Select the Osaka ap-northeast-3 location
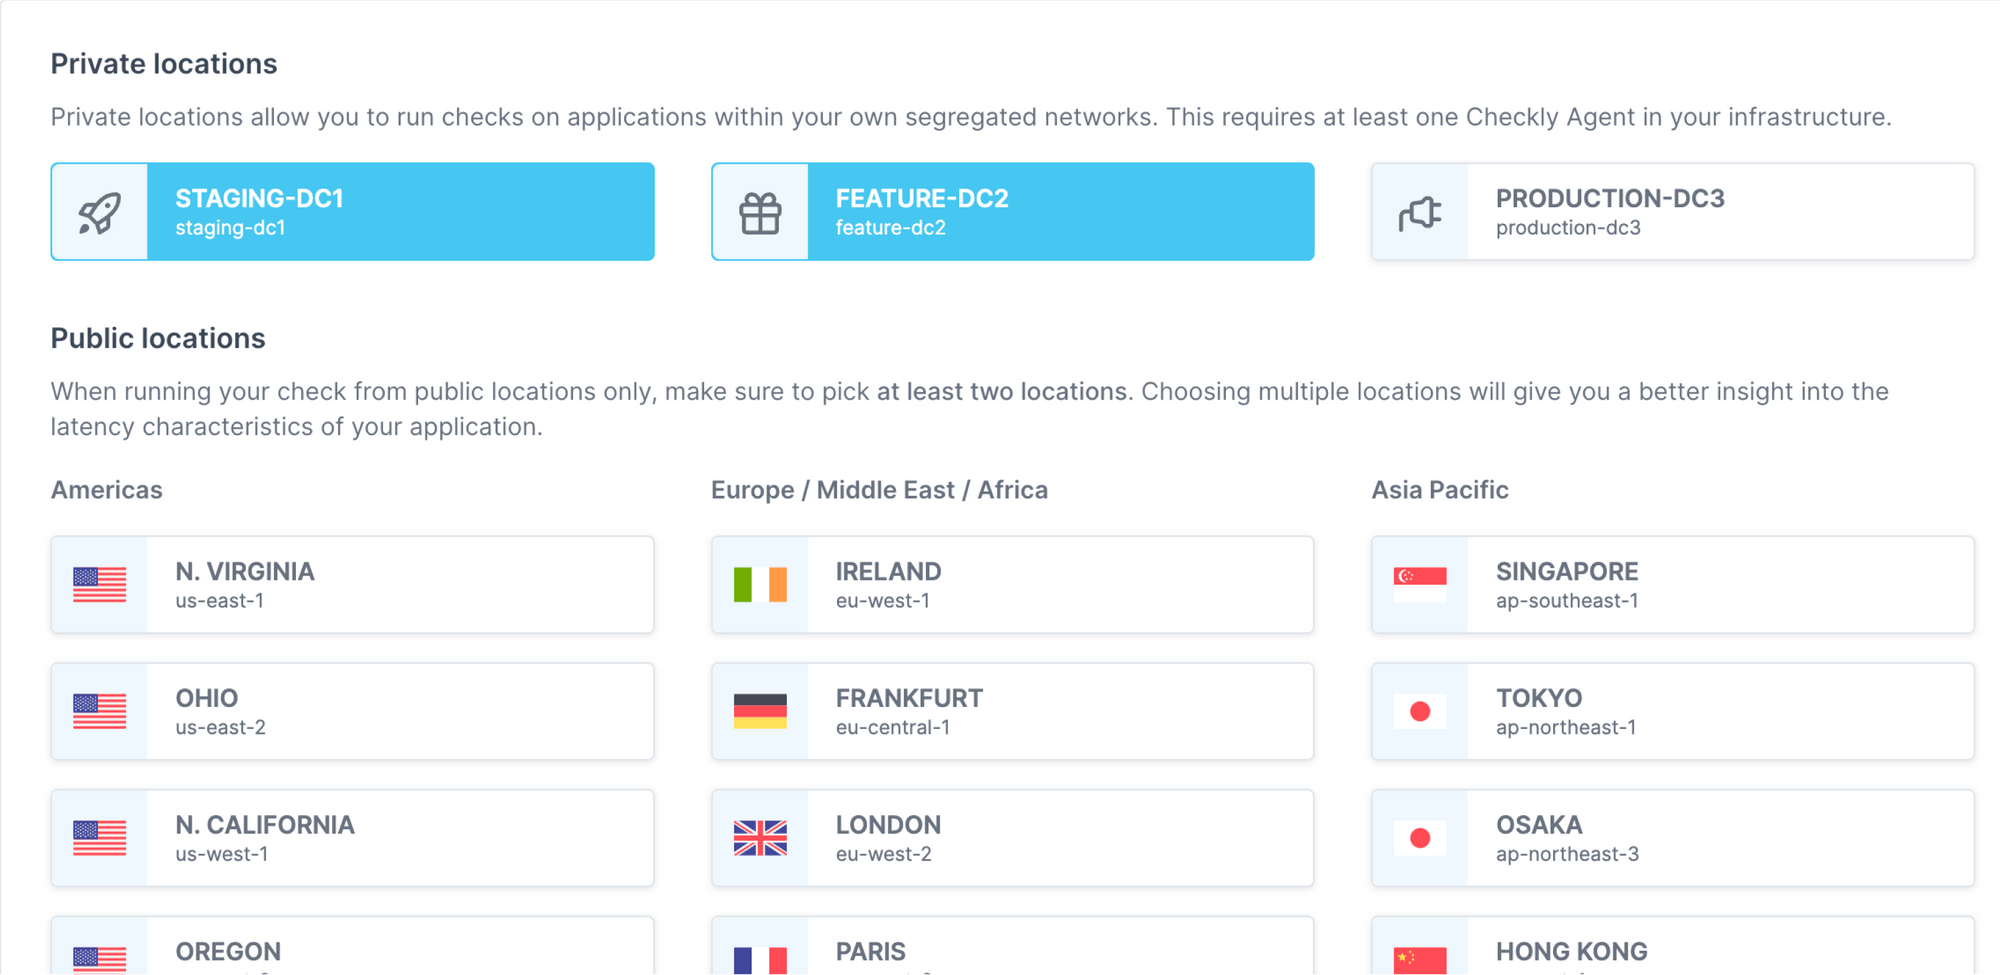Image resolution: width=2000 pixels, height=975 pixels. pyautogui.click(x=1700, y=838)
